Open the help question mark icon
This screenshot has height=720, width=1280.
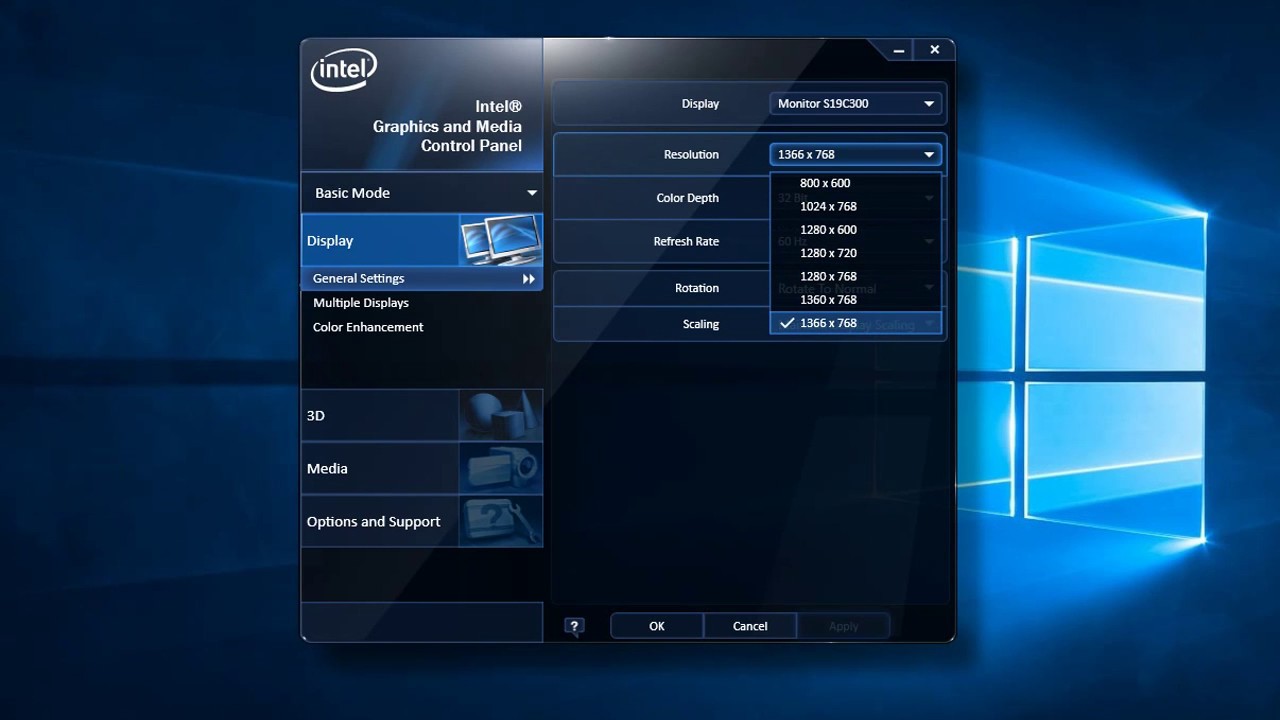pyautogui.click(x=574, y=626)
